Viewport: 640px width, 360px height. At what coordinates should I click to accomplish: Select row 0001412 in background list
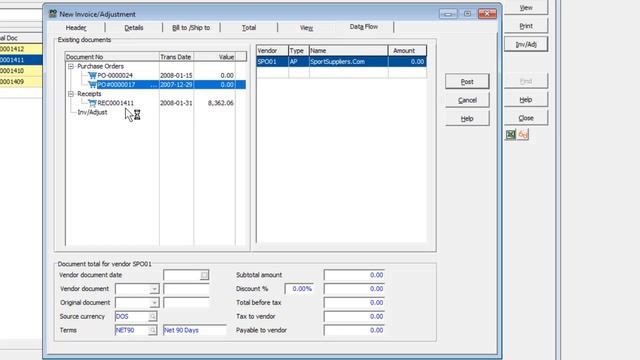point(21,49)
